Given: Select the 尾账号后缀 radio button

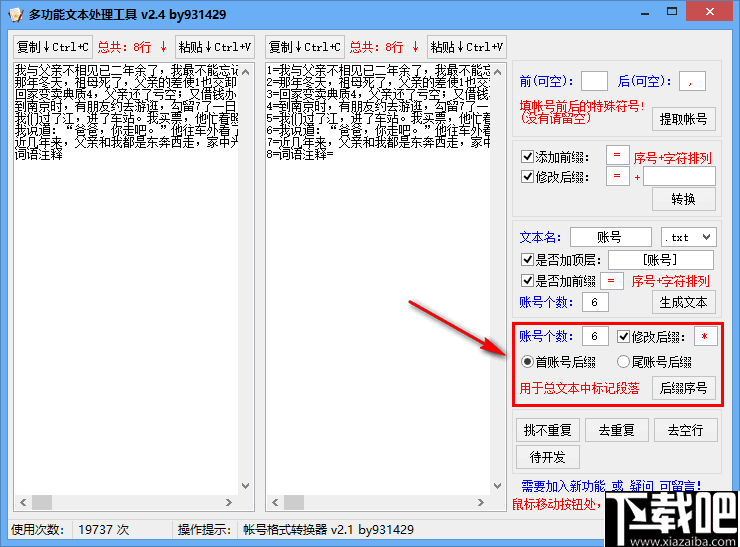Looking at the screenshot, I should coord(623,362).
